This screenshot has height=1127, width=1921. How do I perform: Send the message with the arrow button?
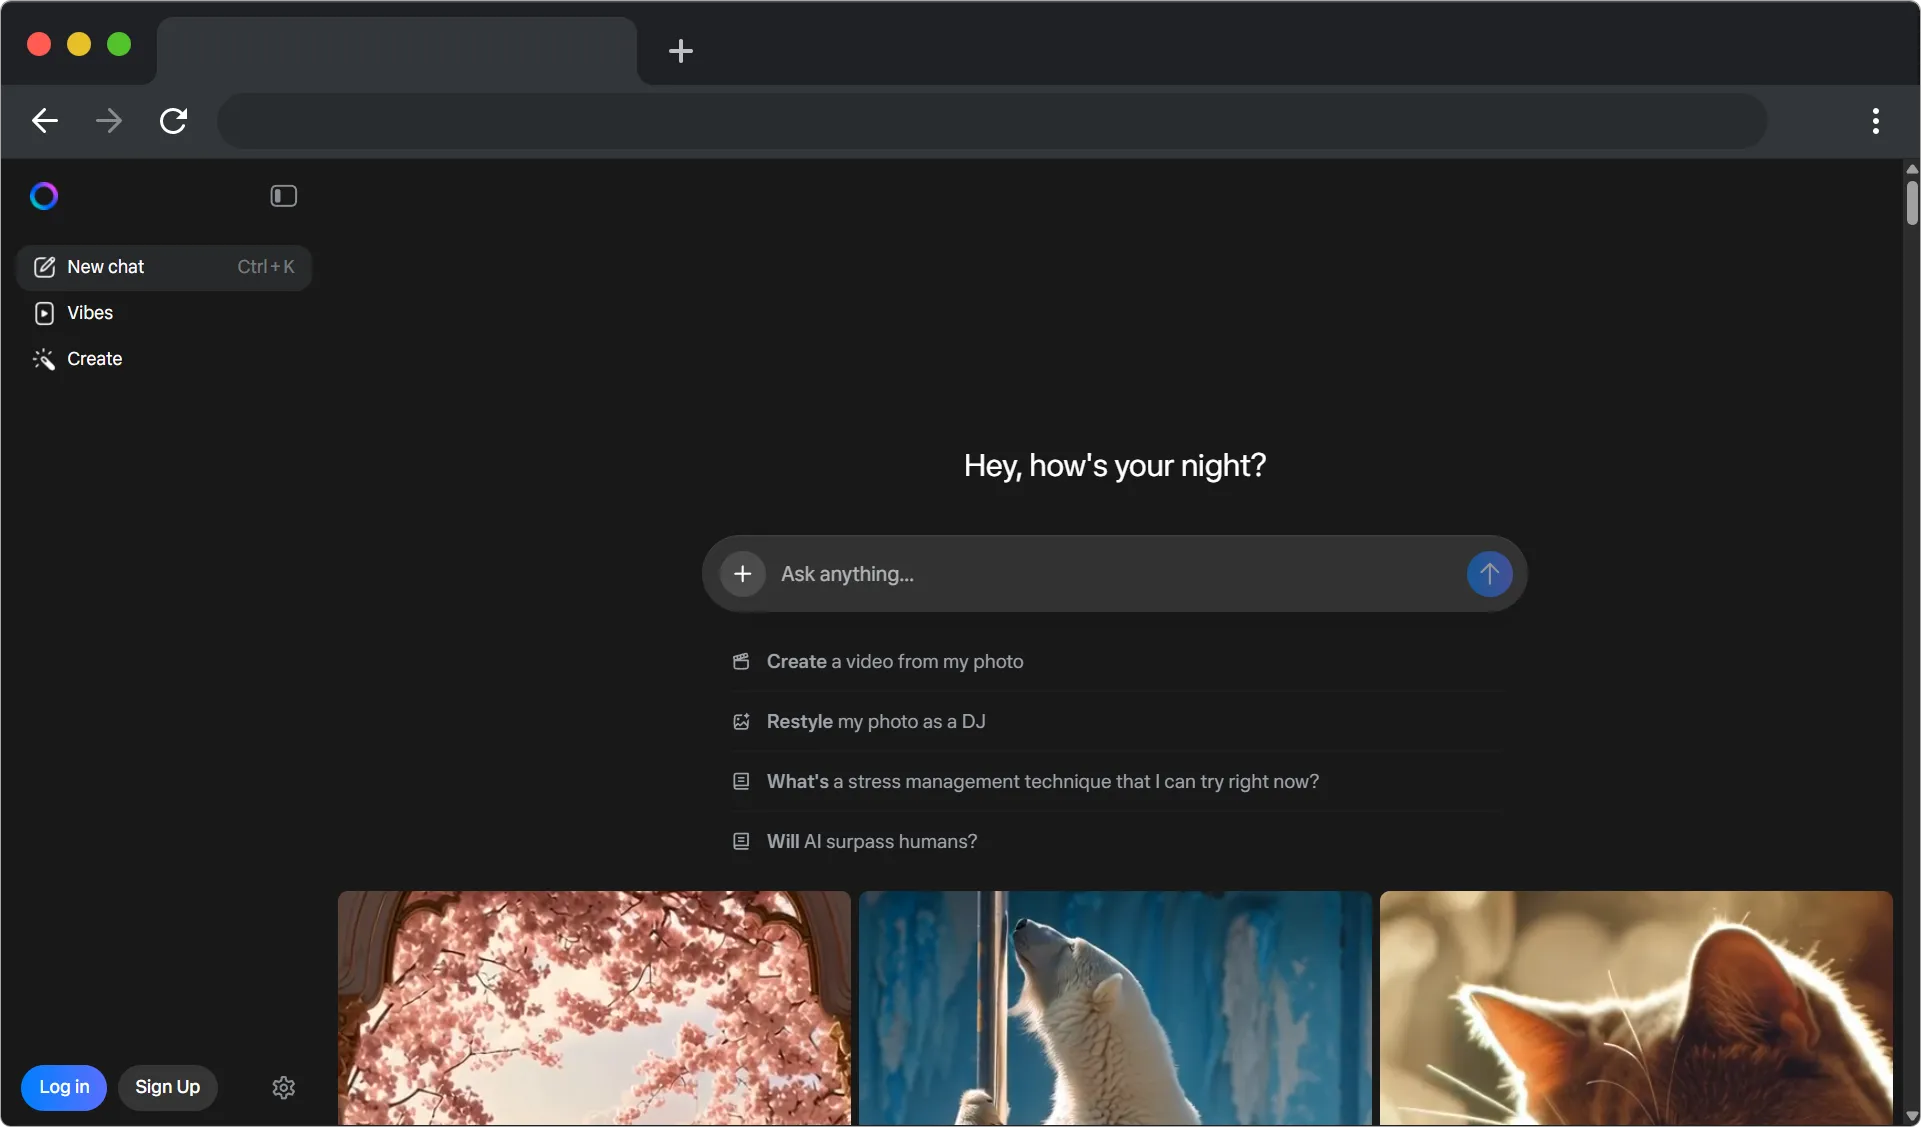(1488, 574)
